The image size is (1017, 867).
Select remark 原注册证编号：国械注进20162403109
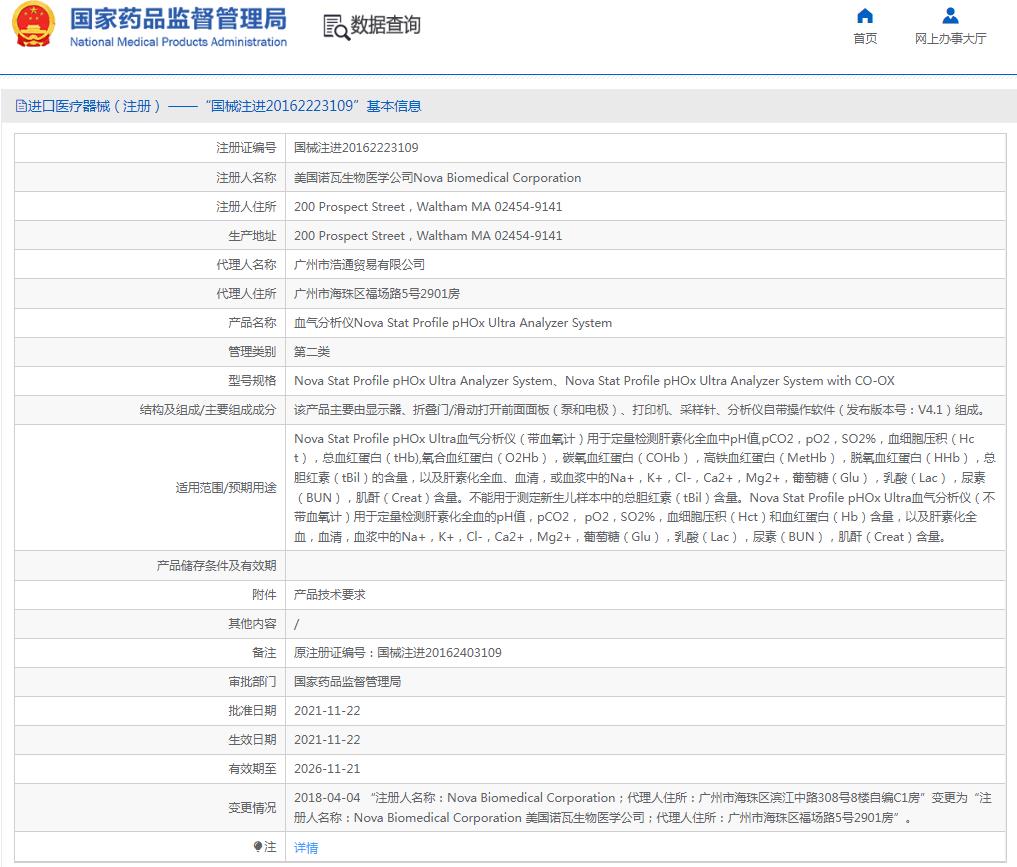[398, 652]
